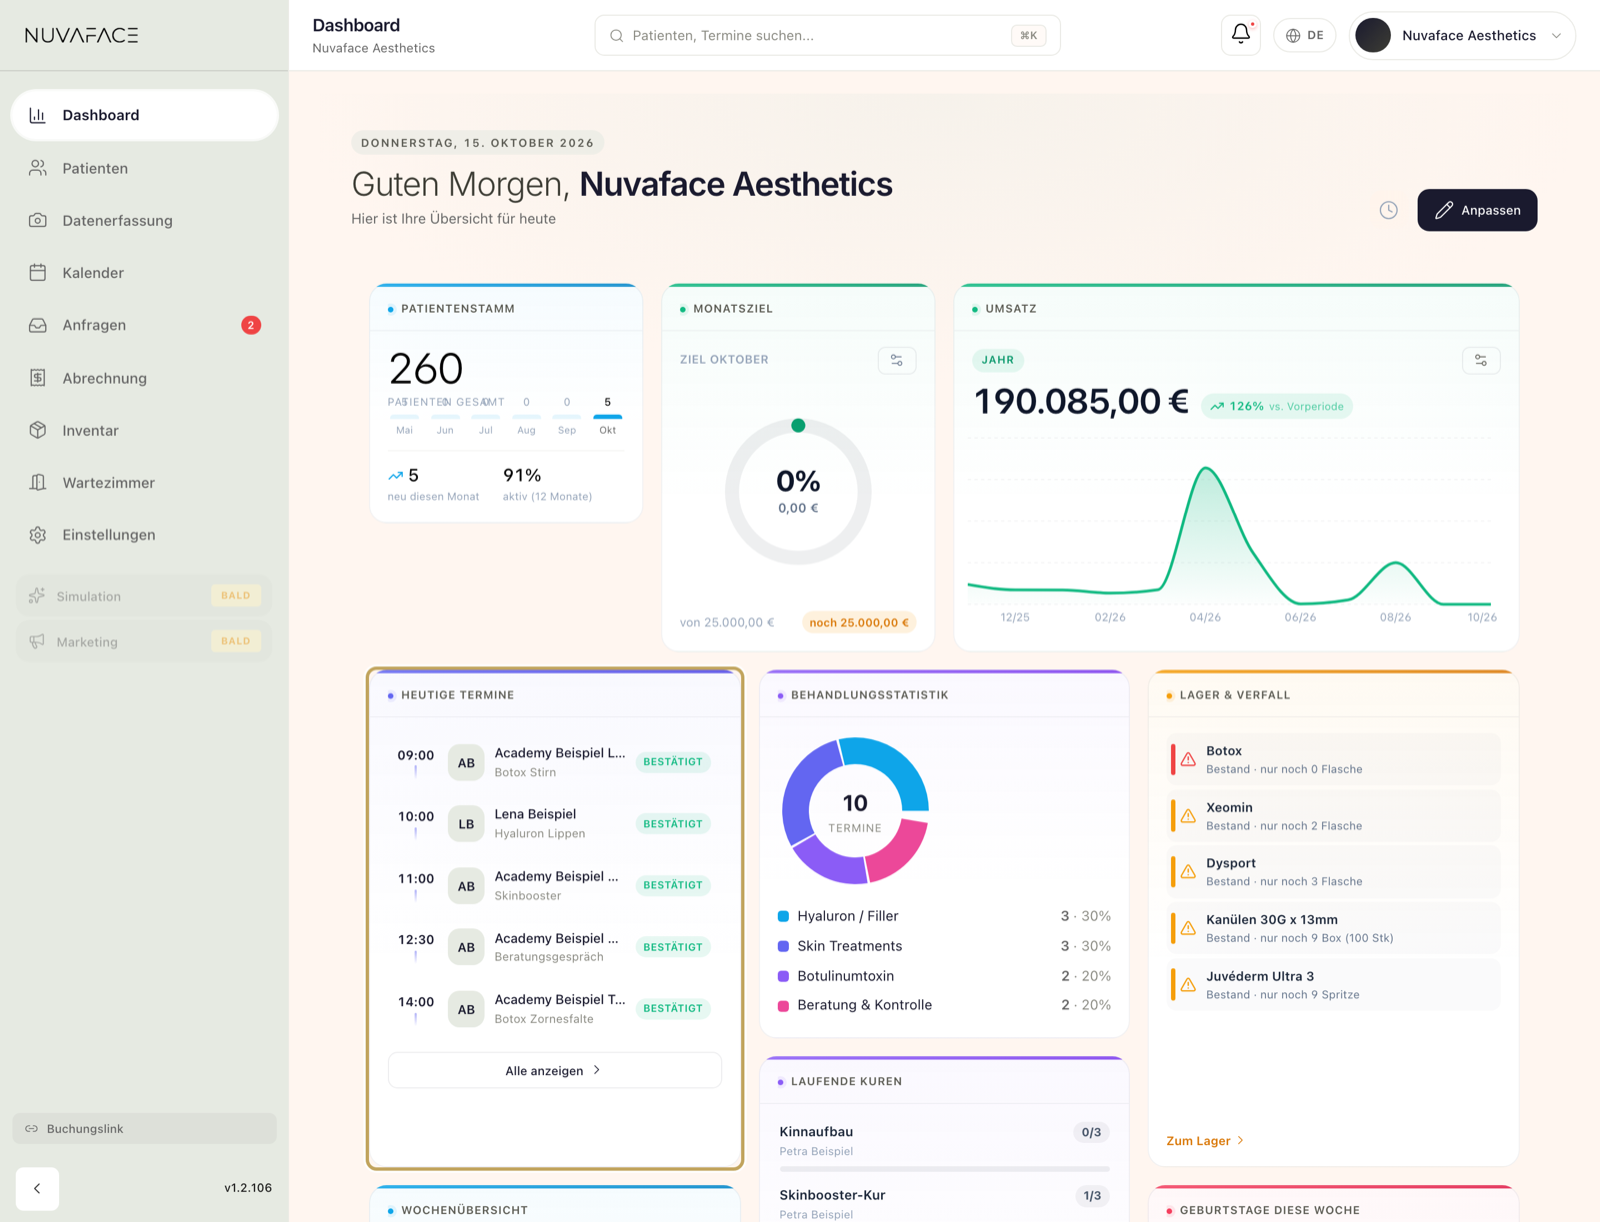The image size is (1600, 1222).
Task: Open Umsatz filter sliders icon
Action: tap(1480, 360)
